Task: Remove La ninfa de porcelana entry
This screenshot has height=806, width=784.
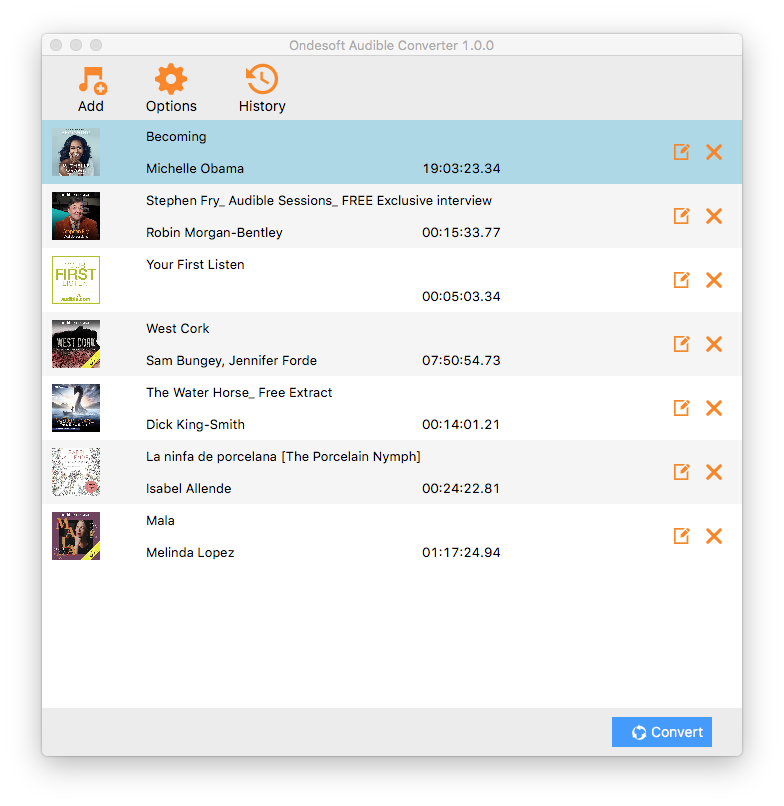Action: [x=714, y=472]
